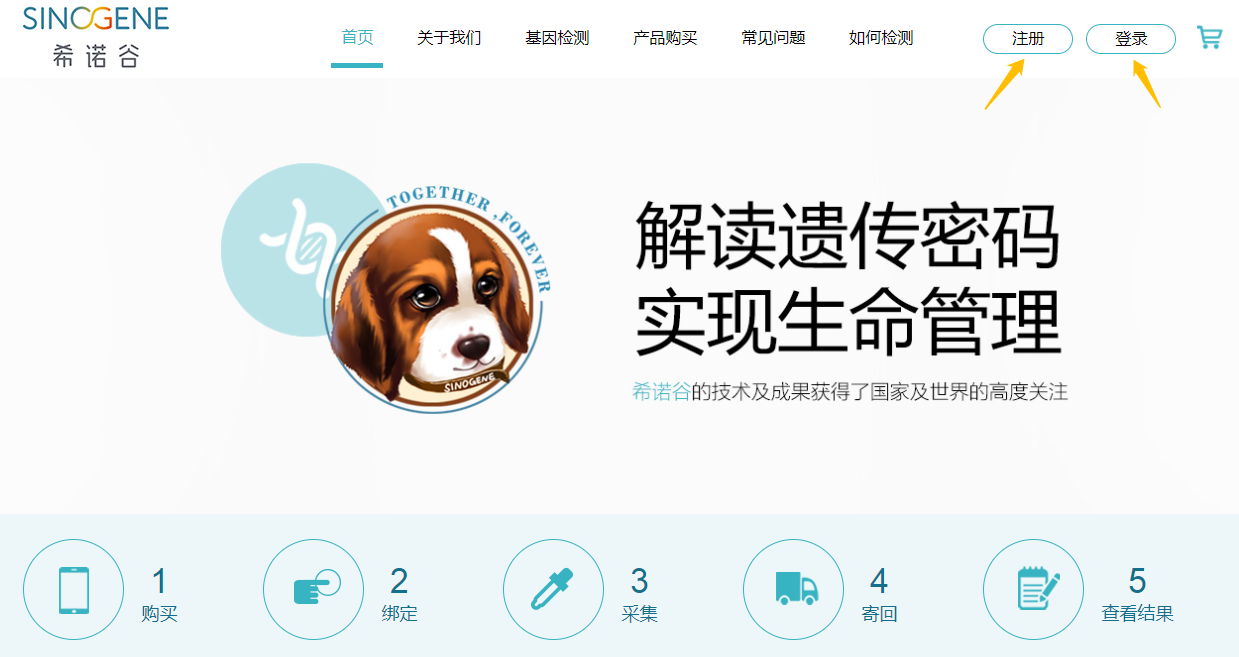Select the dropper 采集 icon
The height and width of the screenshot is (657, 1239).
pyautogui.click(x=553, y=590)
